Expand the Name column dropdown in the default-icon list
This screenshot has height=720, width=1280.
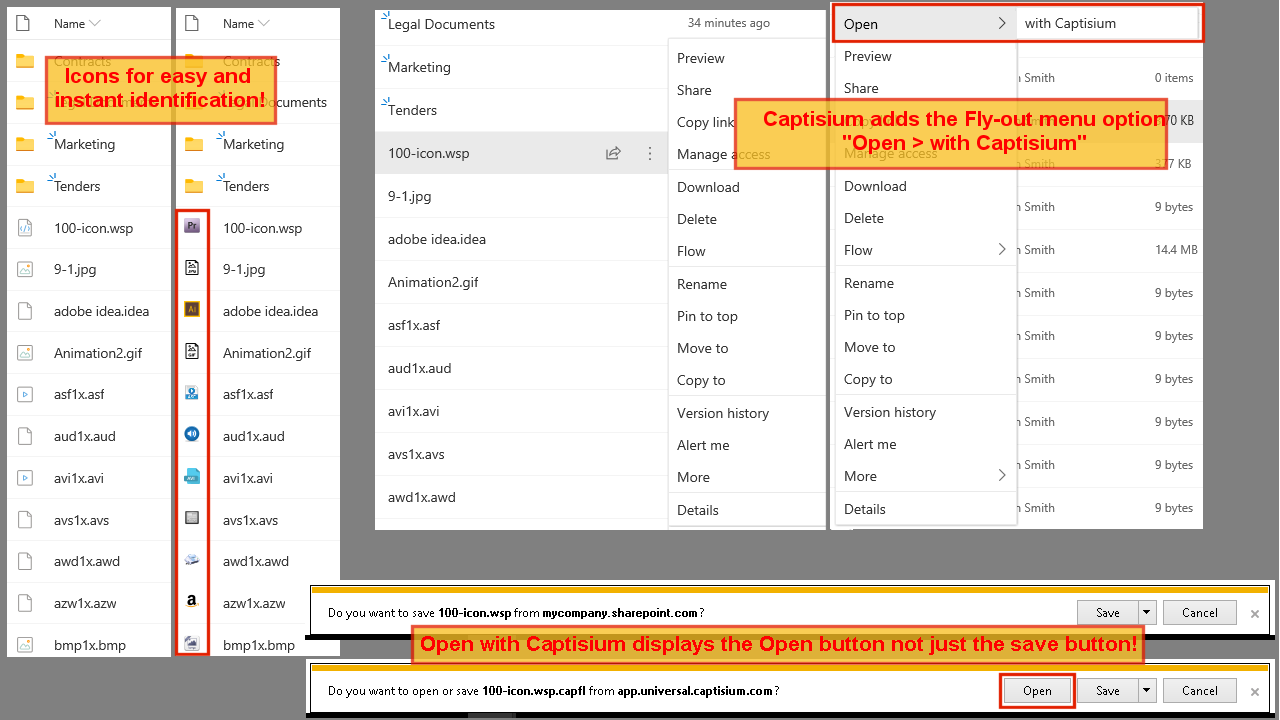pos(95,23)
